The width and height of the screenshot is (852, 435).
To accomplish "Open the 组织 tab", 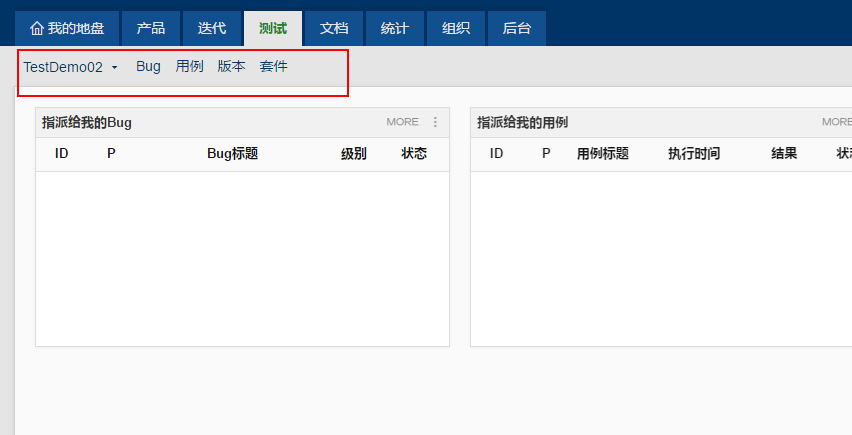I will coord(456,28).
